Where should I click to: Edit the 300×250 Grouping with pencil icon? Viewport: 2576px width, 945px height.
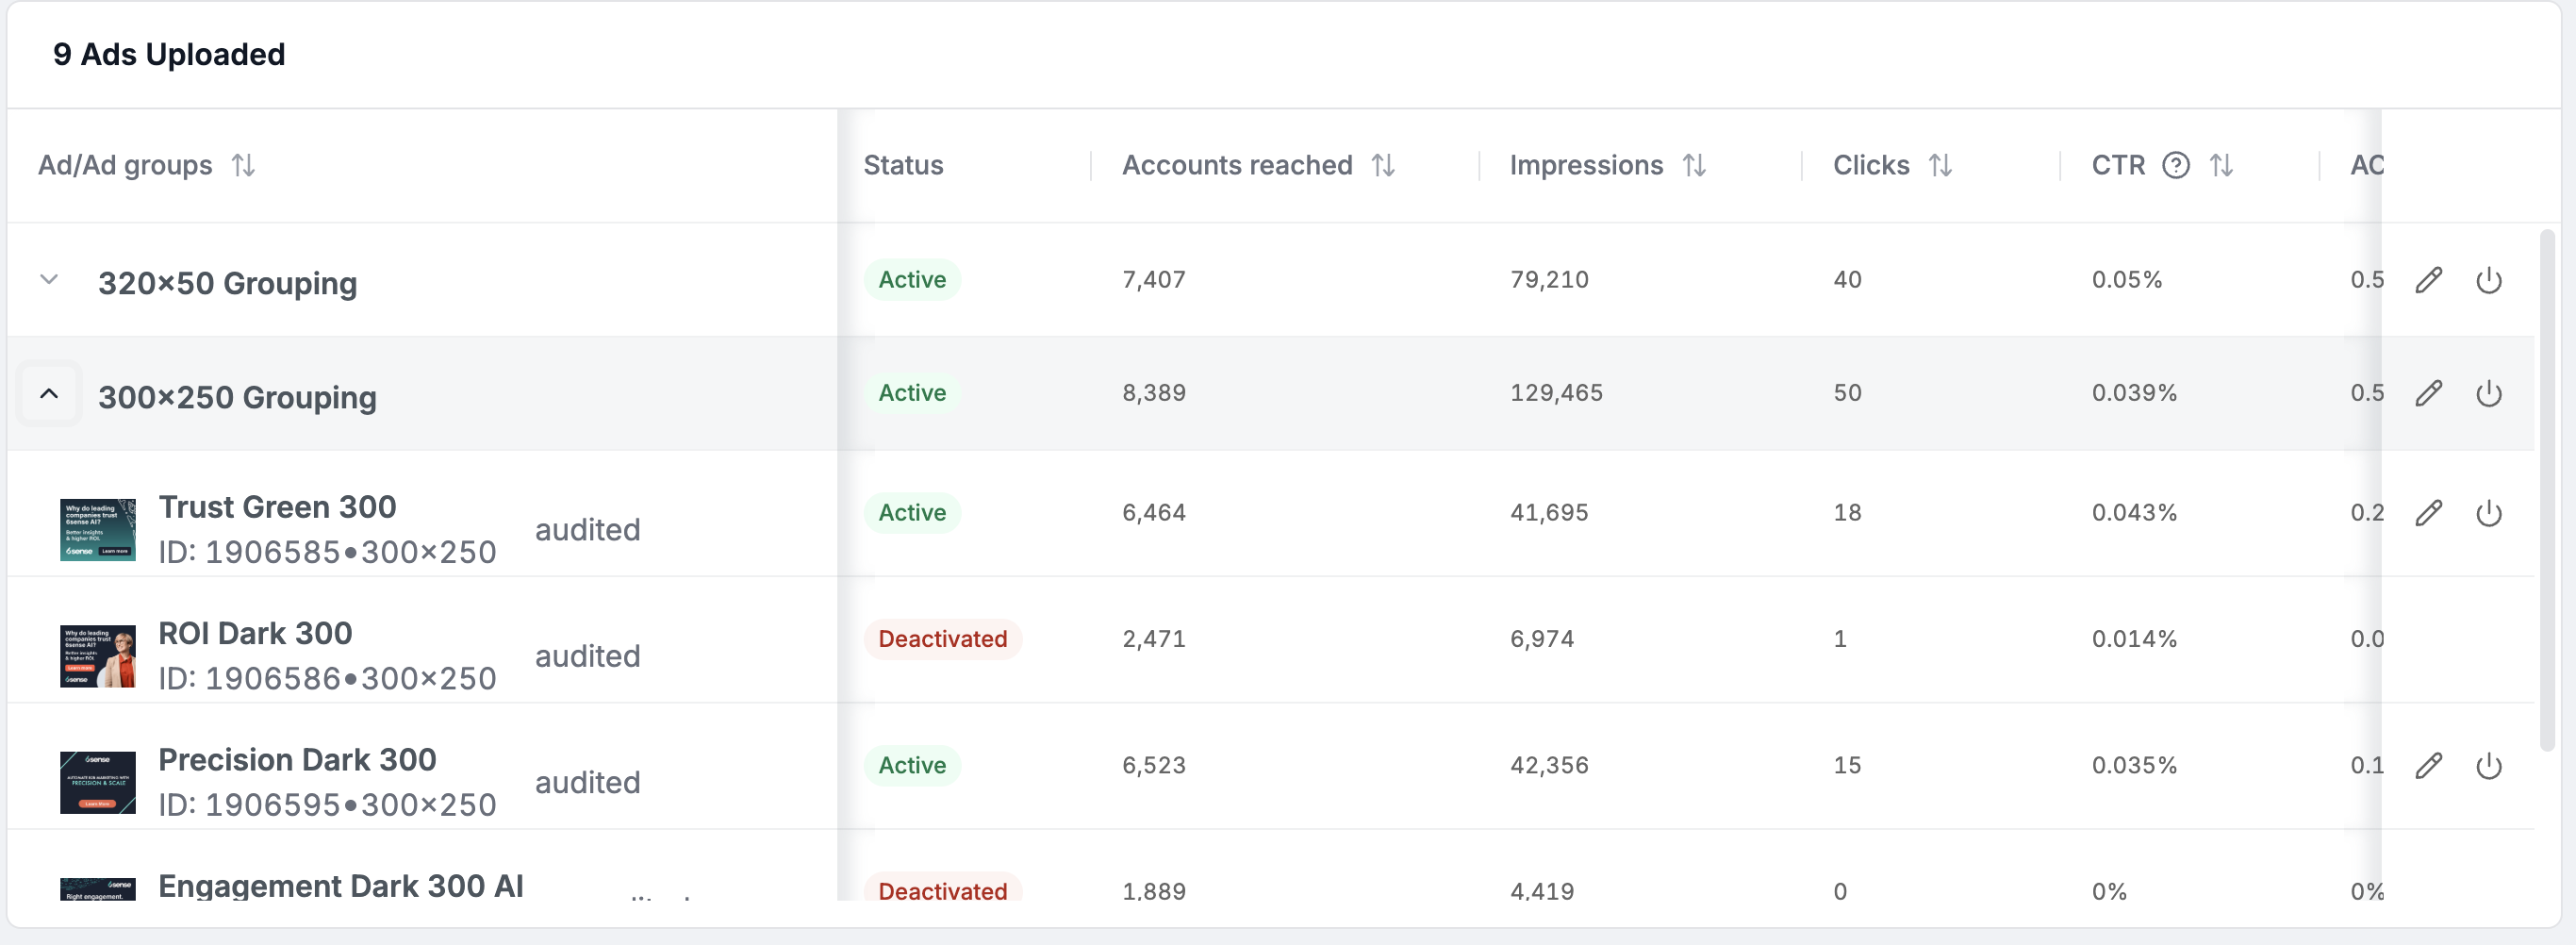click(2429, 393)
